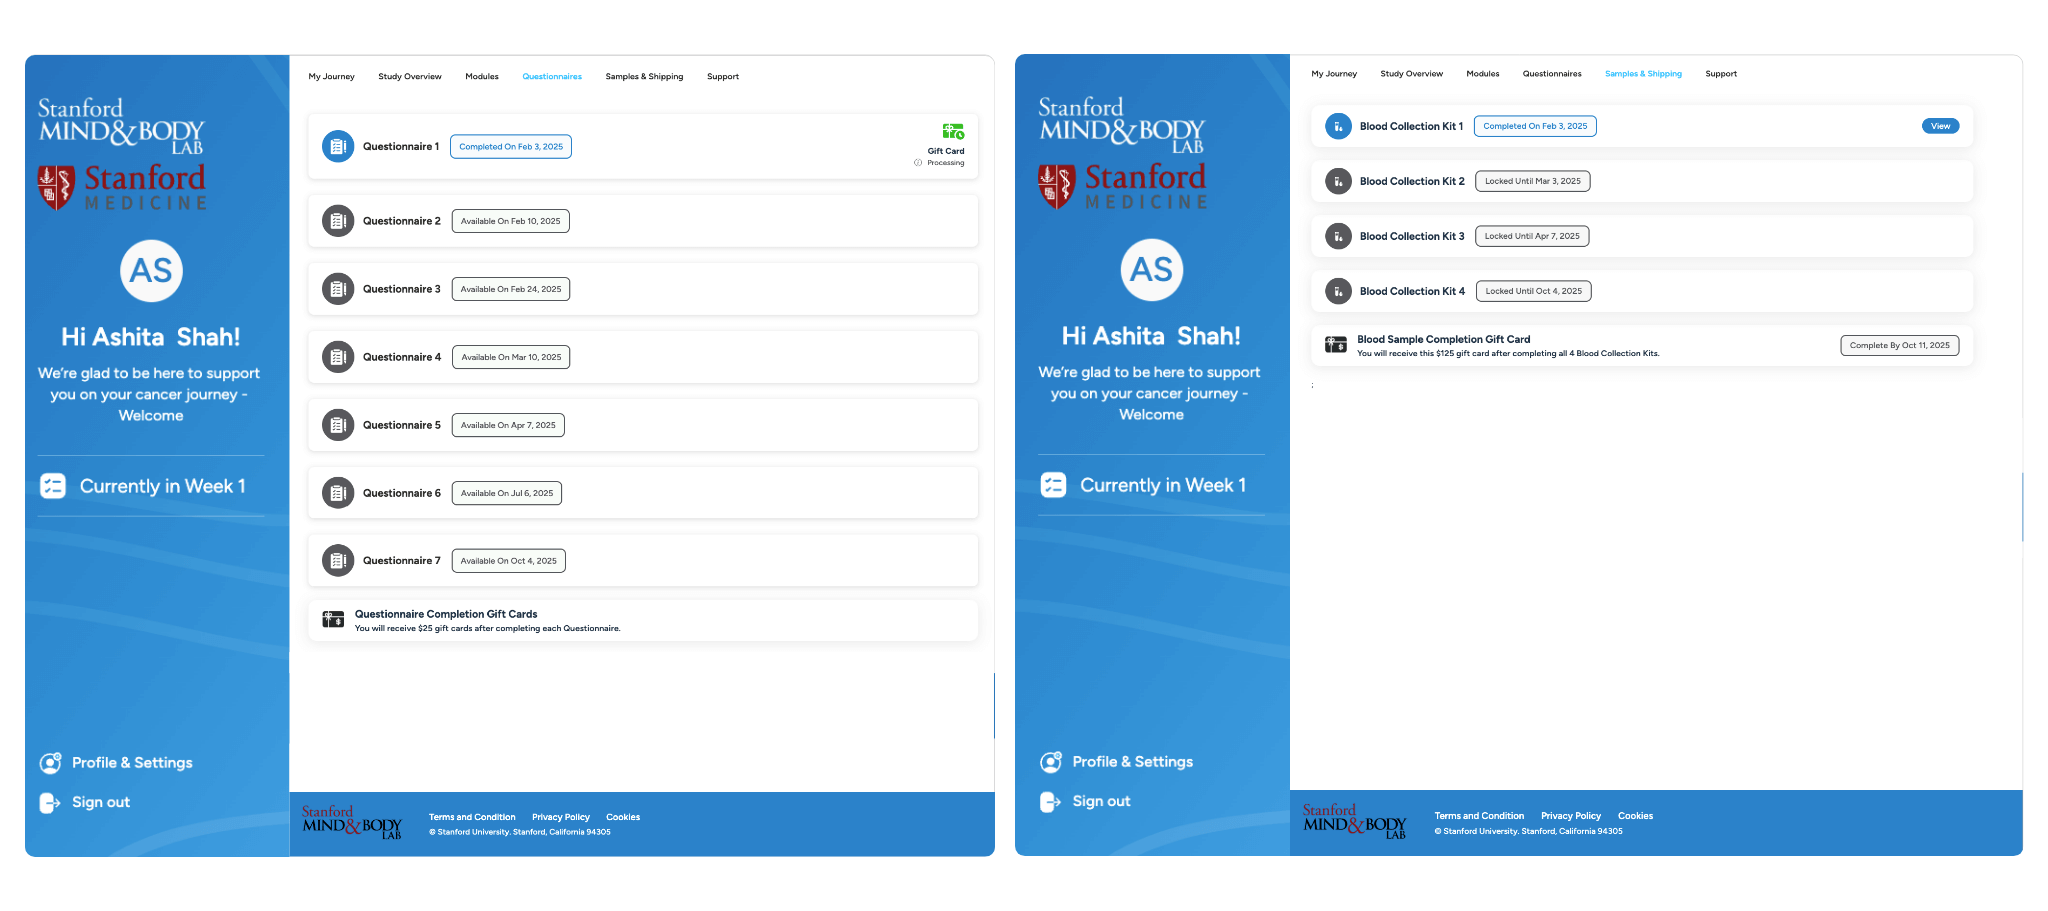Click the Blood Sample Completion Gift Card icon
This screenshot has height=911, width=2048.
coord(1336,344)
